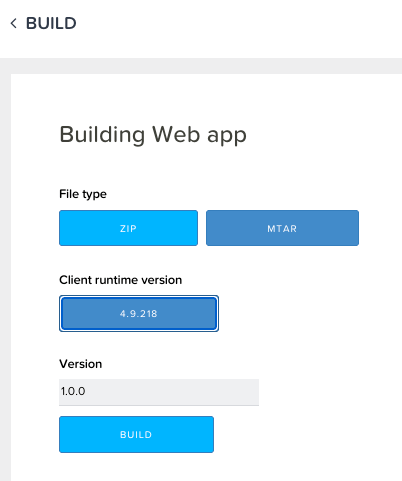Place the cursor in the 1.0.0 version box
The image size is (402, 481).
coord(159,392)
